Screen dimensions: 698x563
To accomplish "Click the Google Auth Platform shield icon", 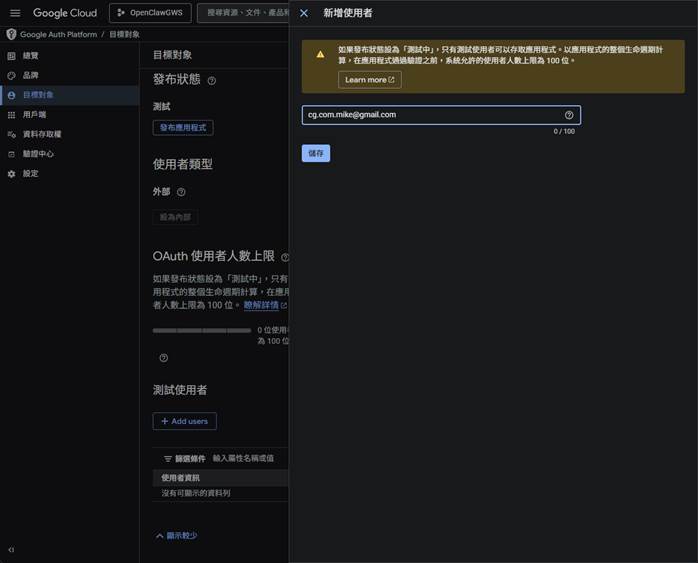I will [x=11, y=34].
